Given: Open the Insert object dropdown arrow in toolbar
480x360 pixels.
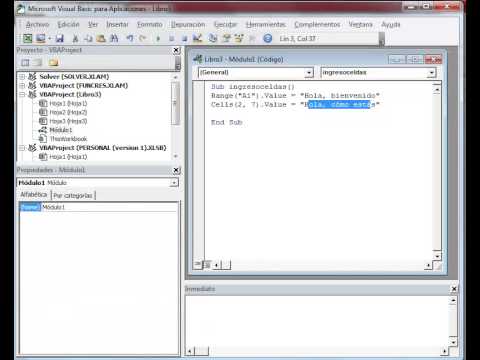Looking at the screenshot, I should point(49,39).
